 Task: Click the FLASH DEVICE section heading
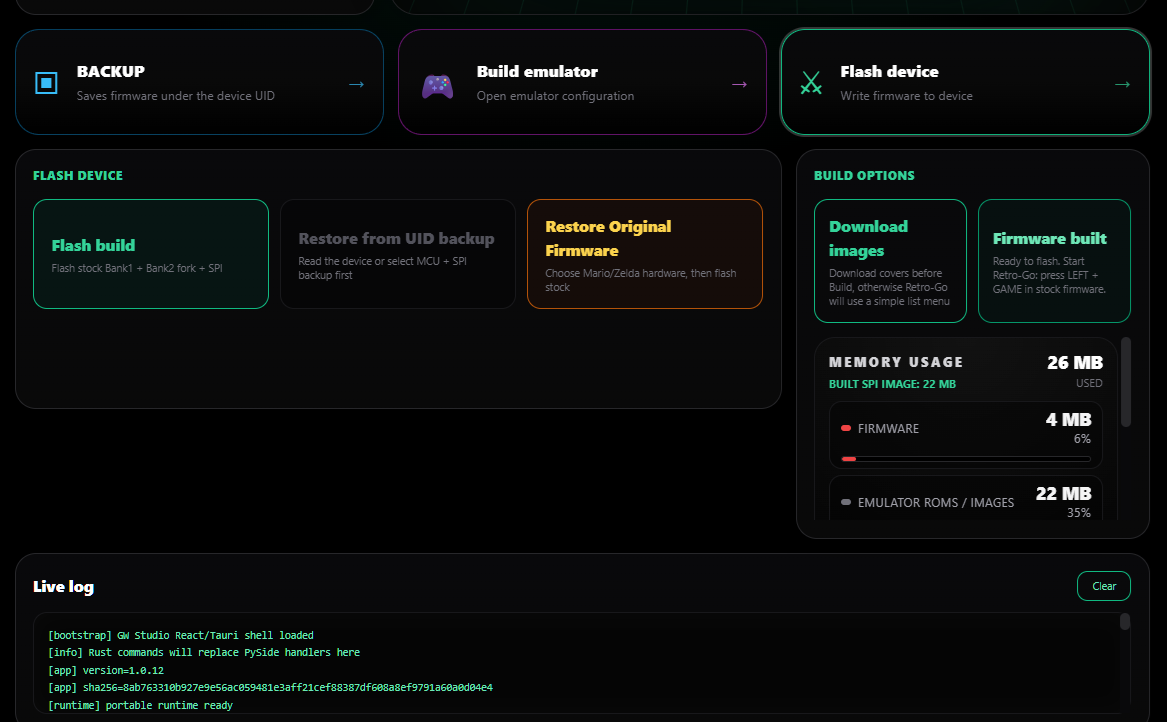point(77,176)
